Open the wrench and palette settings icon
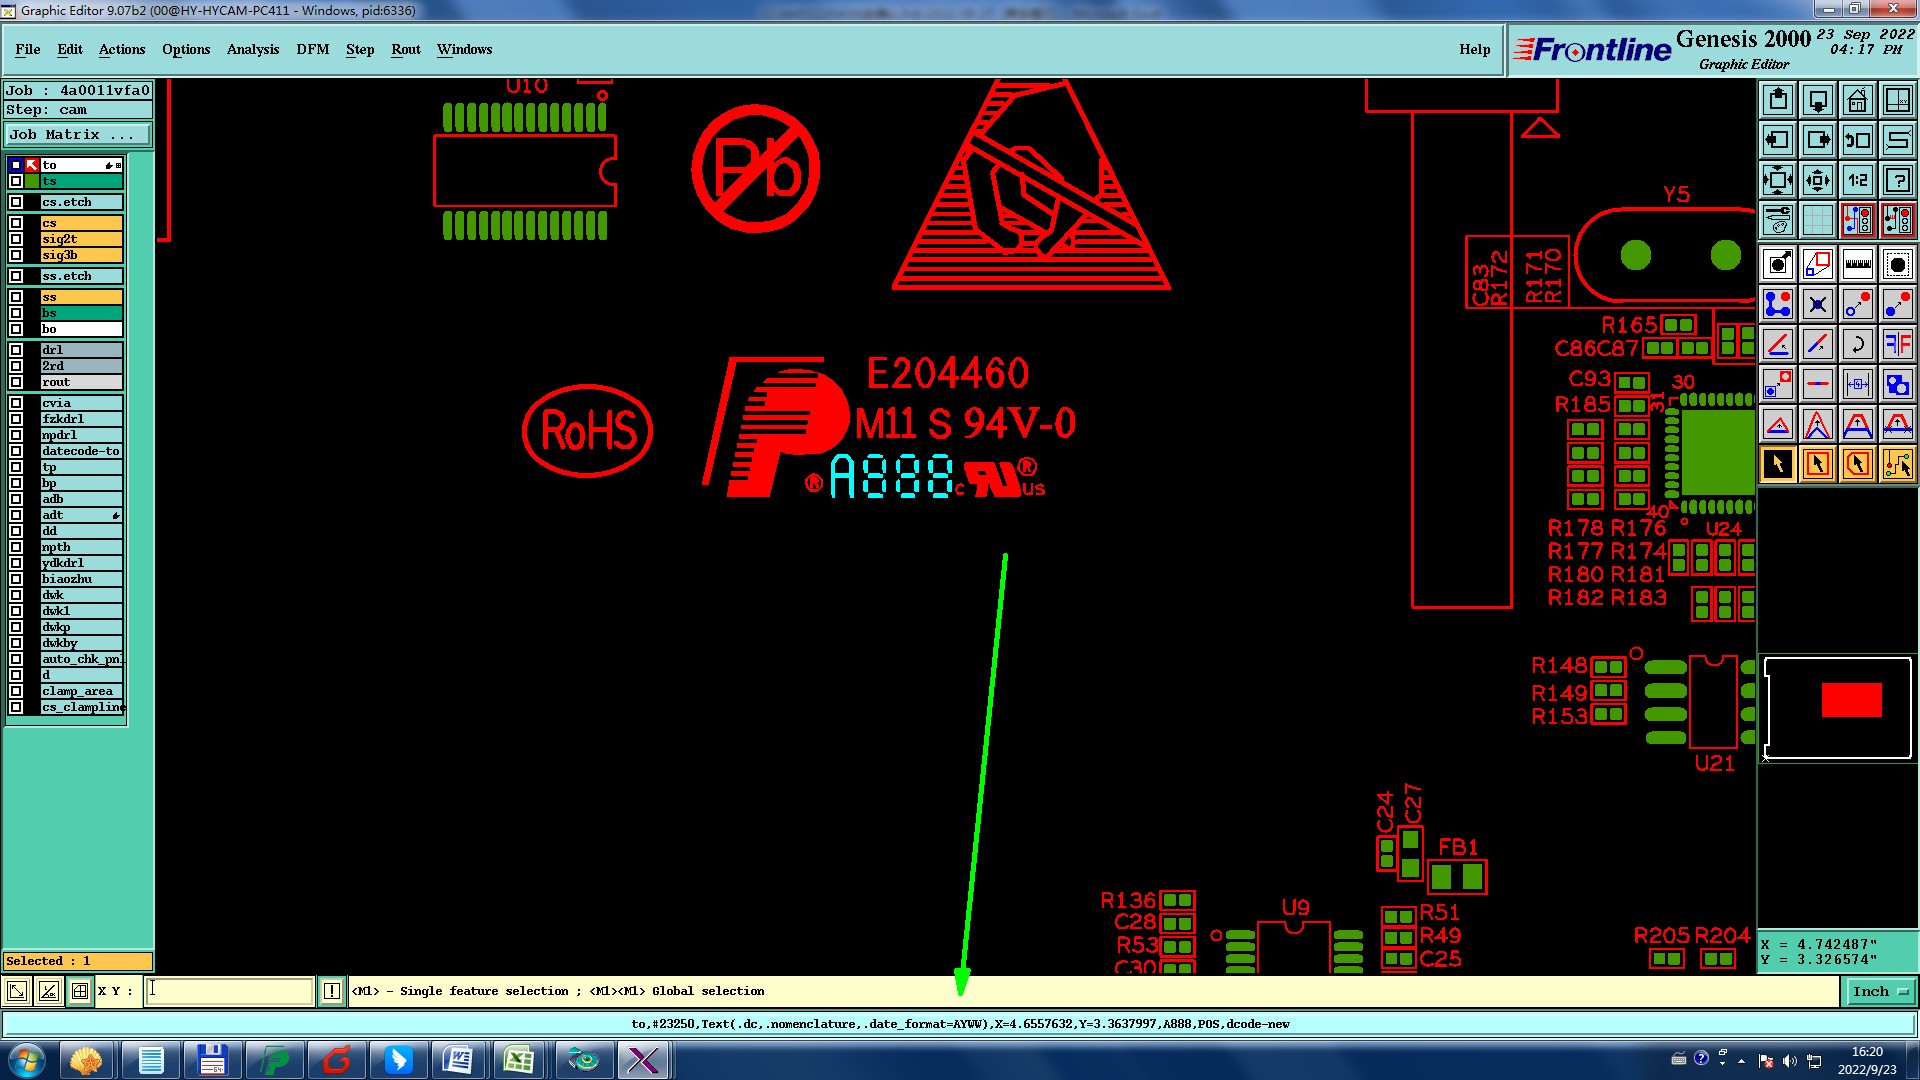 pyautogui.click(x=1778, y=219)
